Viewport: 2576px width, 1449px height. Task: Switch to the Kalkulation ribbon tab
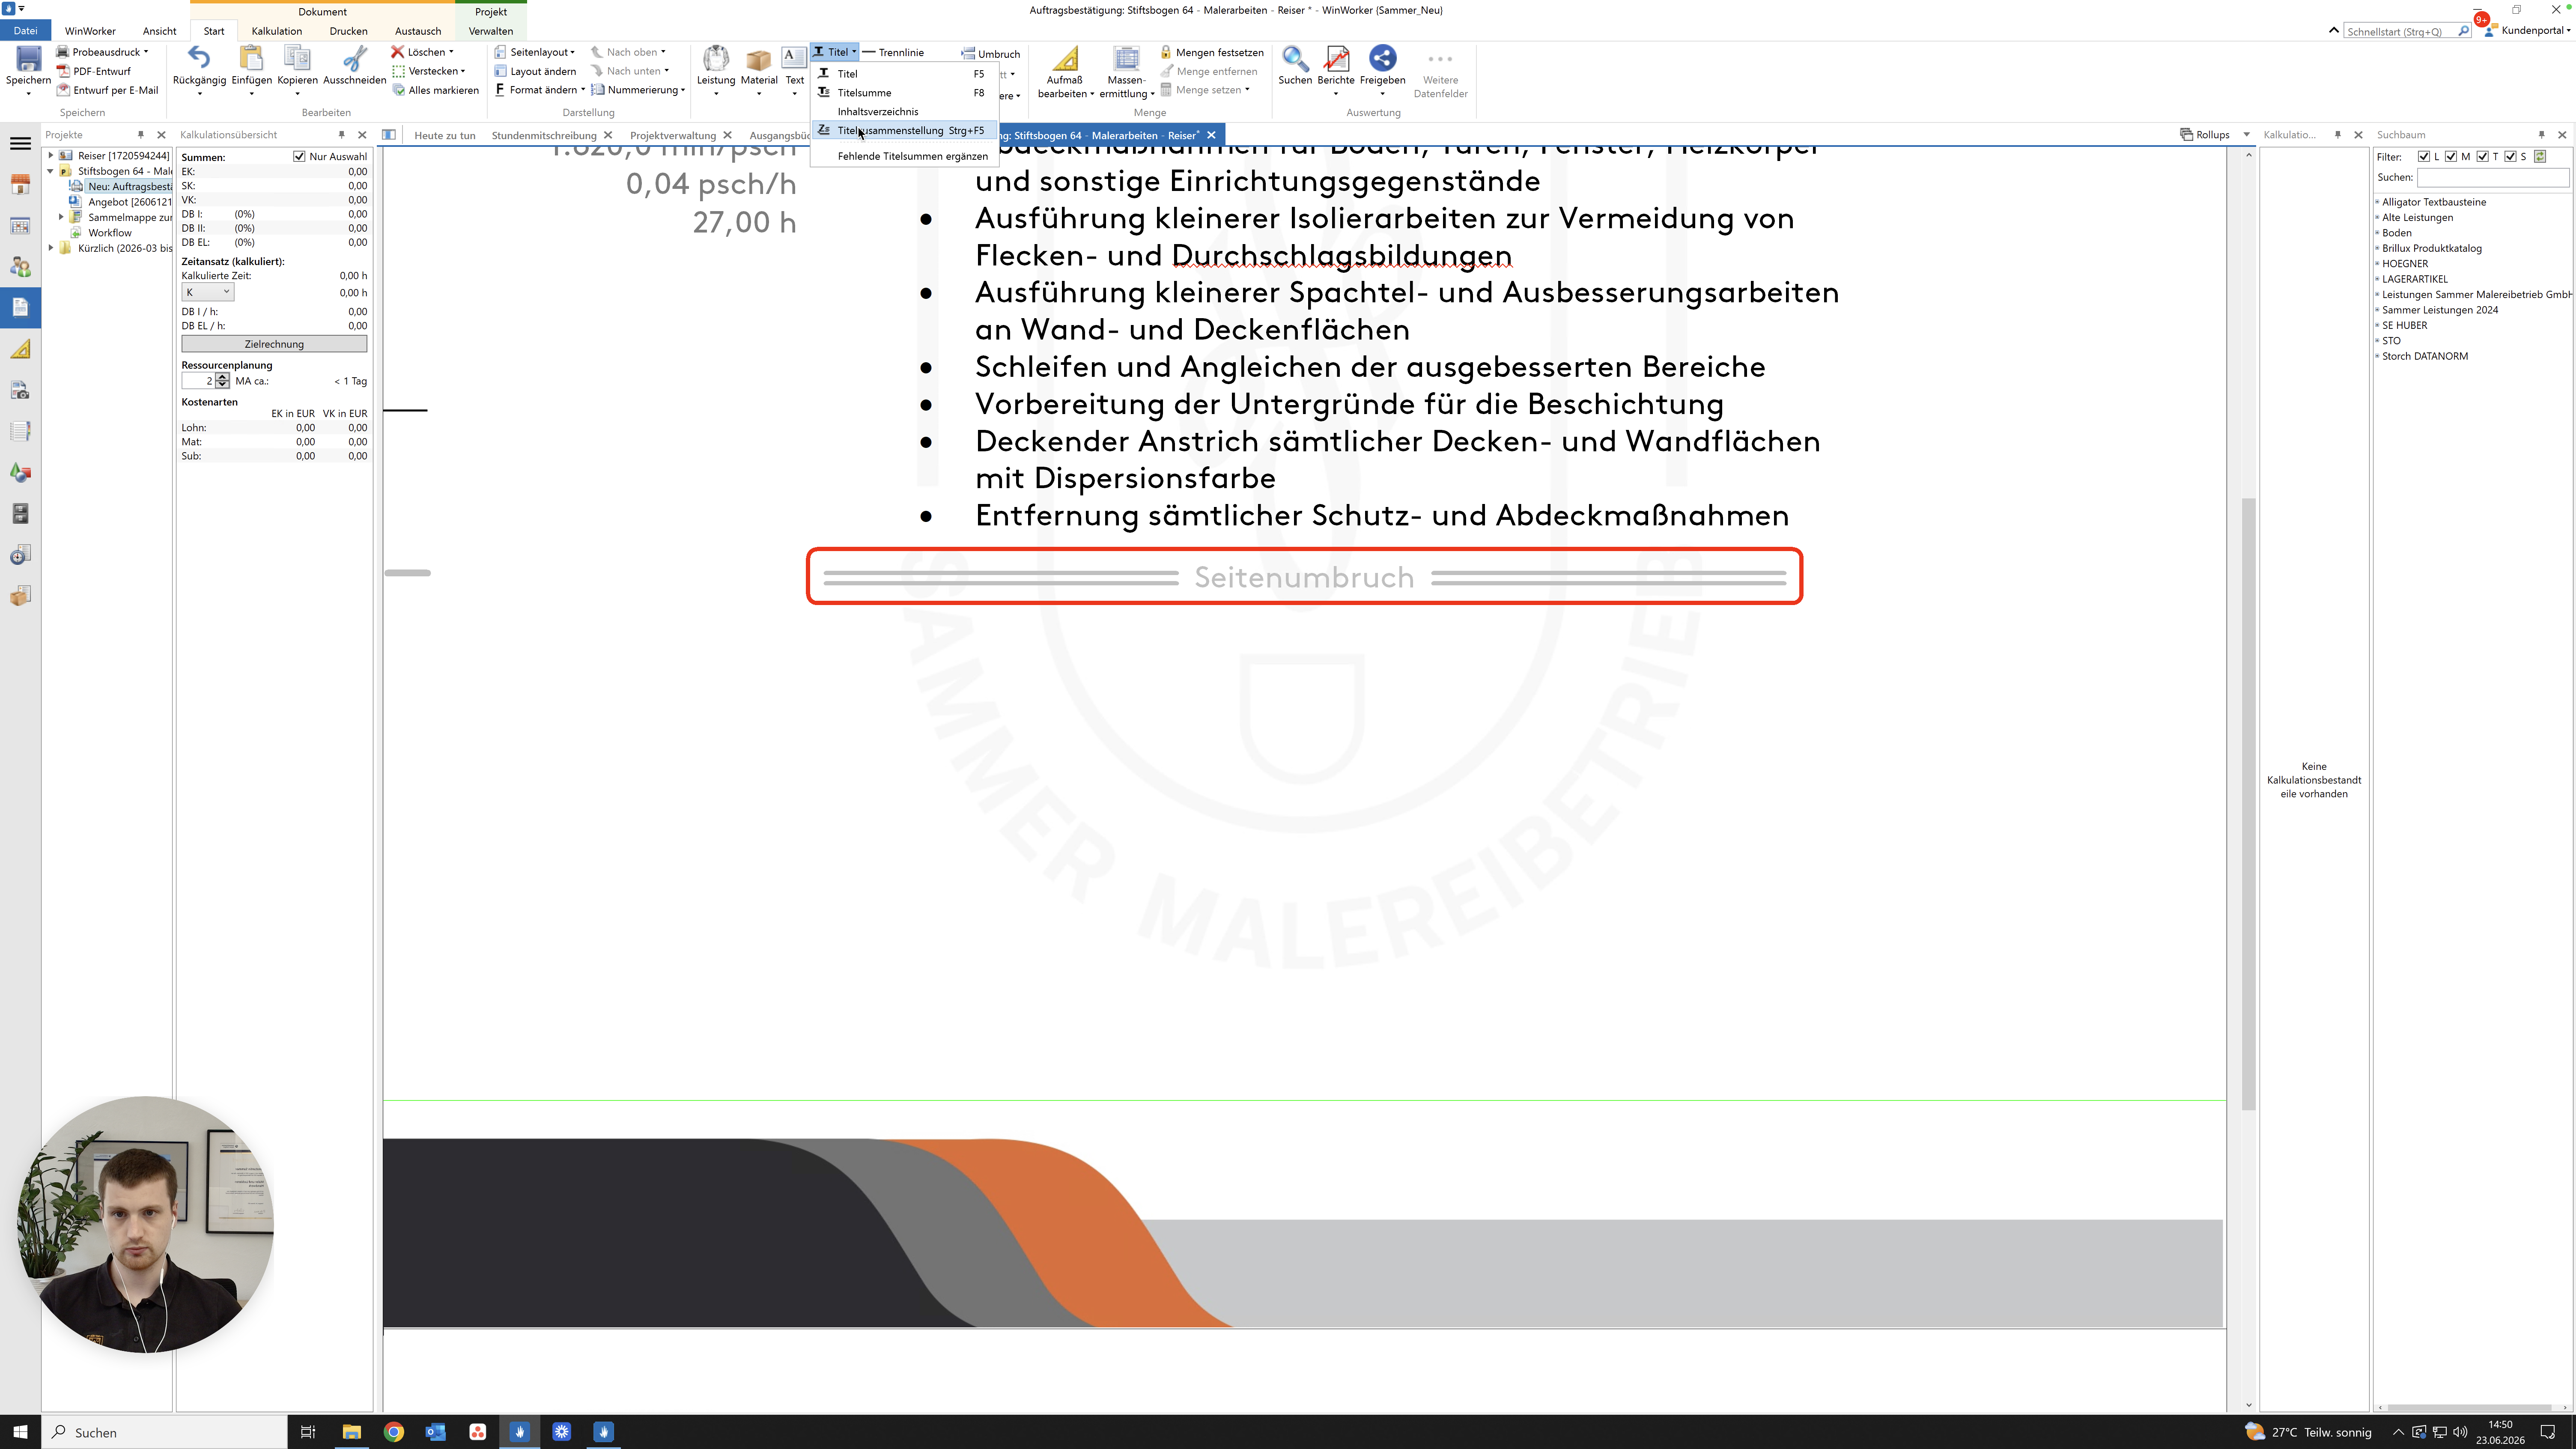[277, 31]
